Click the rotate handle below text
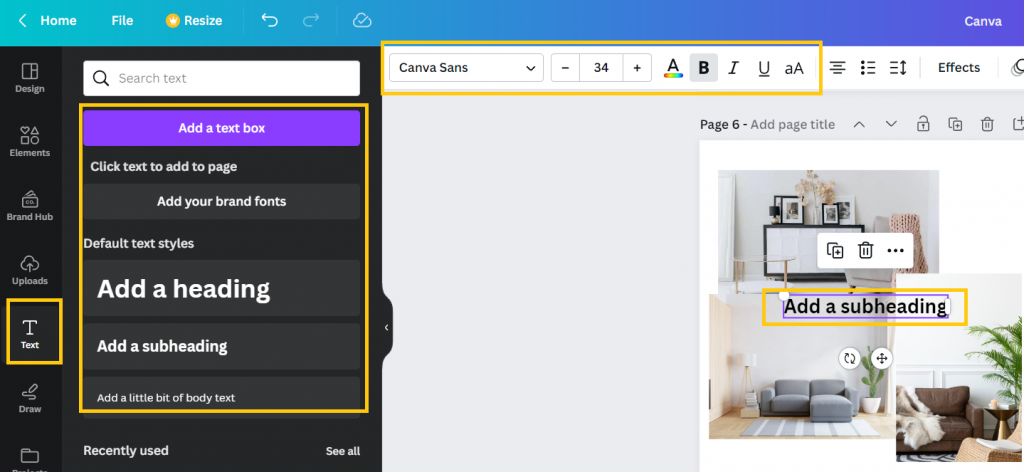1024x472 pixels. pos(850,358)
